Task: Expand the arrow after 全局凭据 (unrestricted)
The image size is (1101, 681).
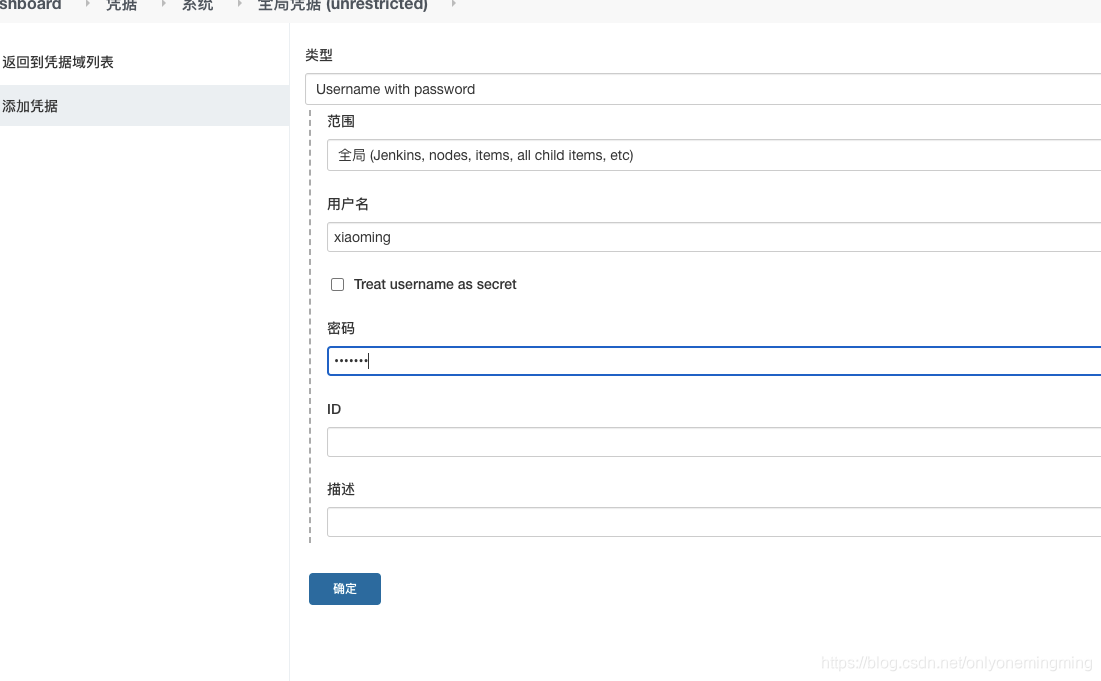Action: point(454,4)
